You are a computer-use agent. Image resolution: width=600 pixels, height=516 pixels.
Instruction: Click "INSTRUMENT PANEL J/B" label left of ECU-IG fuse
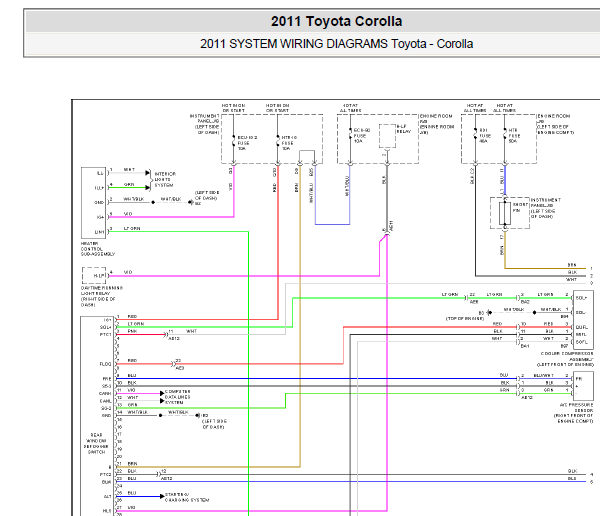coord(205,124)
